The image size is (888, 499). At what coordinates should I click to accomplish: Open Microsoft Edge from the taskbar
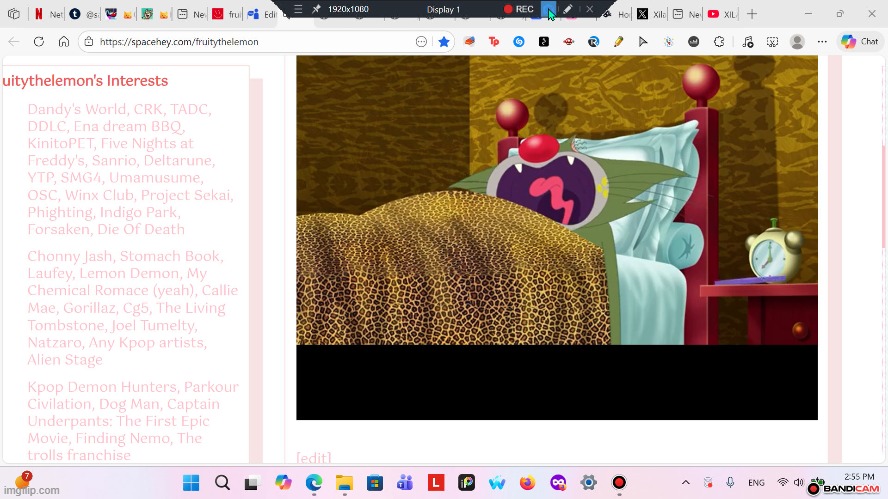[x=313, y=483]
